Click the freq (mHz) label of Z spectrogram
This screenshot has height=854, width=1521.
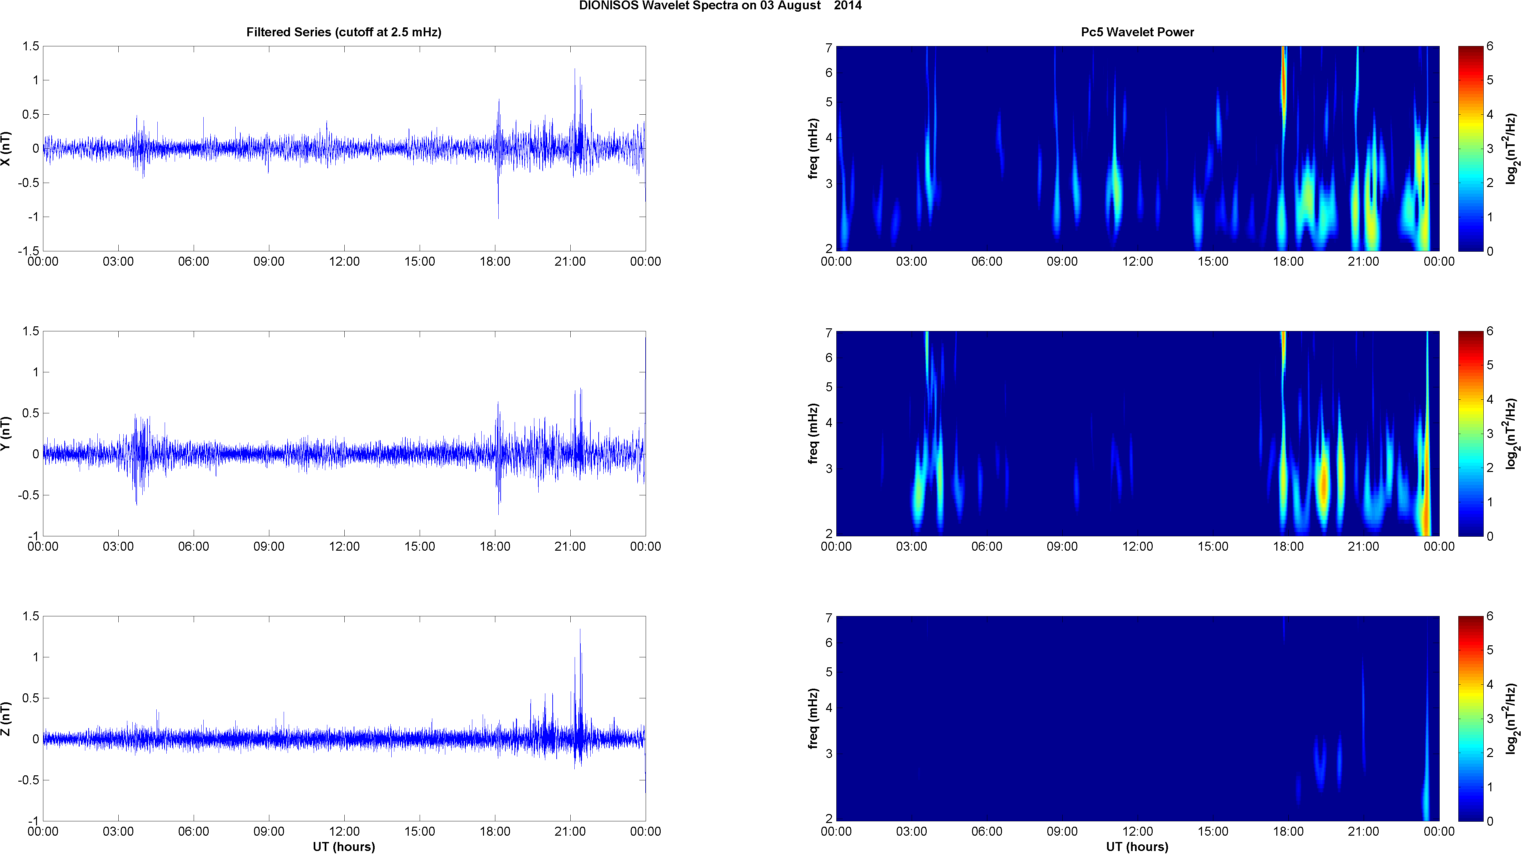(x=814, y=719)
